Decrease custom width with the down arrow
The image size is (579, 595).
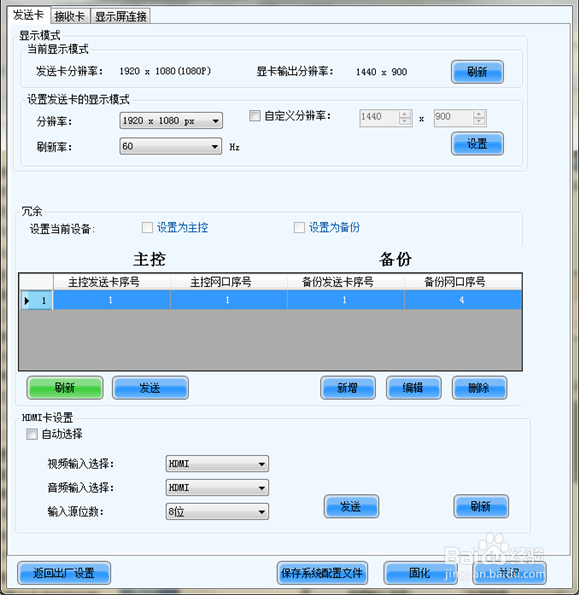click(405, 121)
